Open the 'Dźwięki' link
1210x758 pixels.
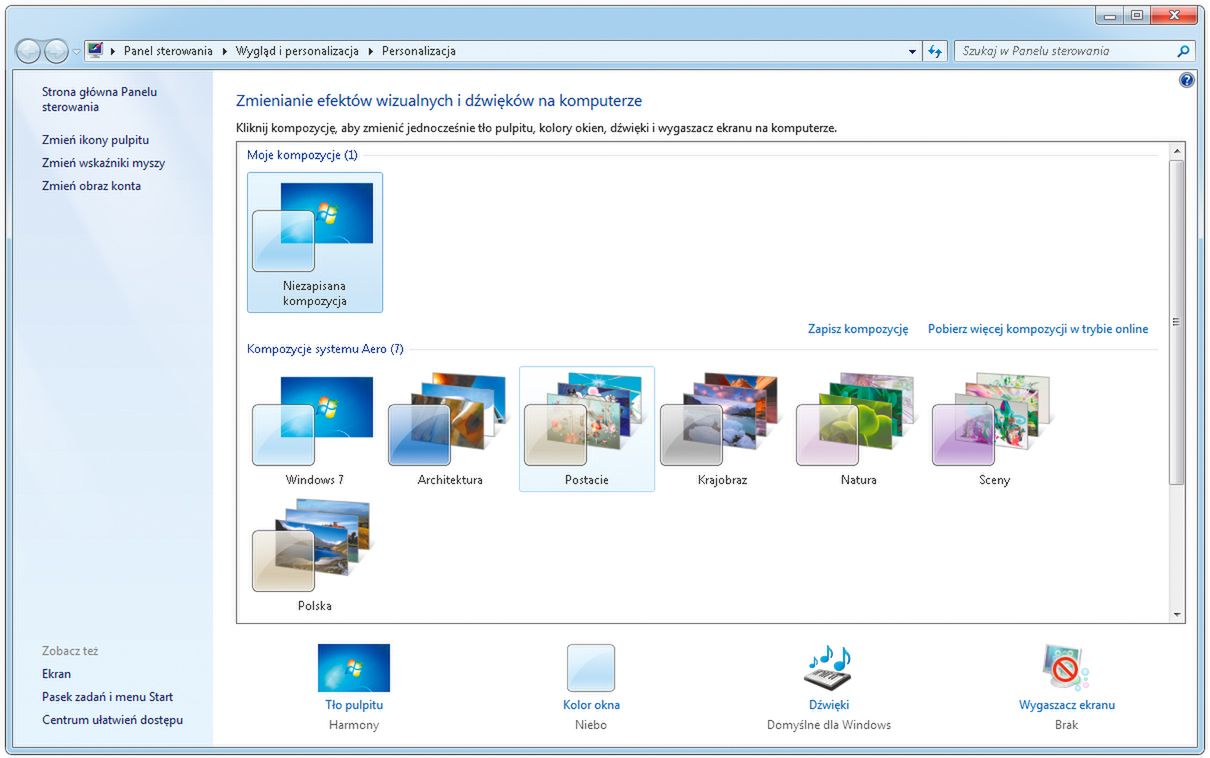(829, 705)
